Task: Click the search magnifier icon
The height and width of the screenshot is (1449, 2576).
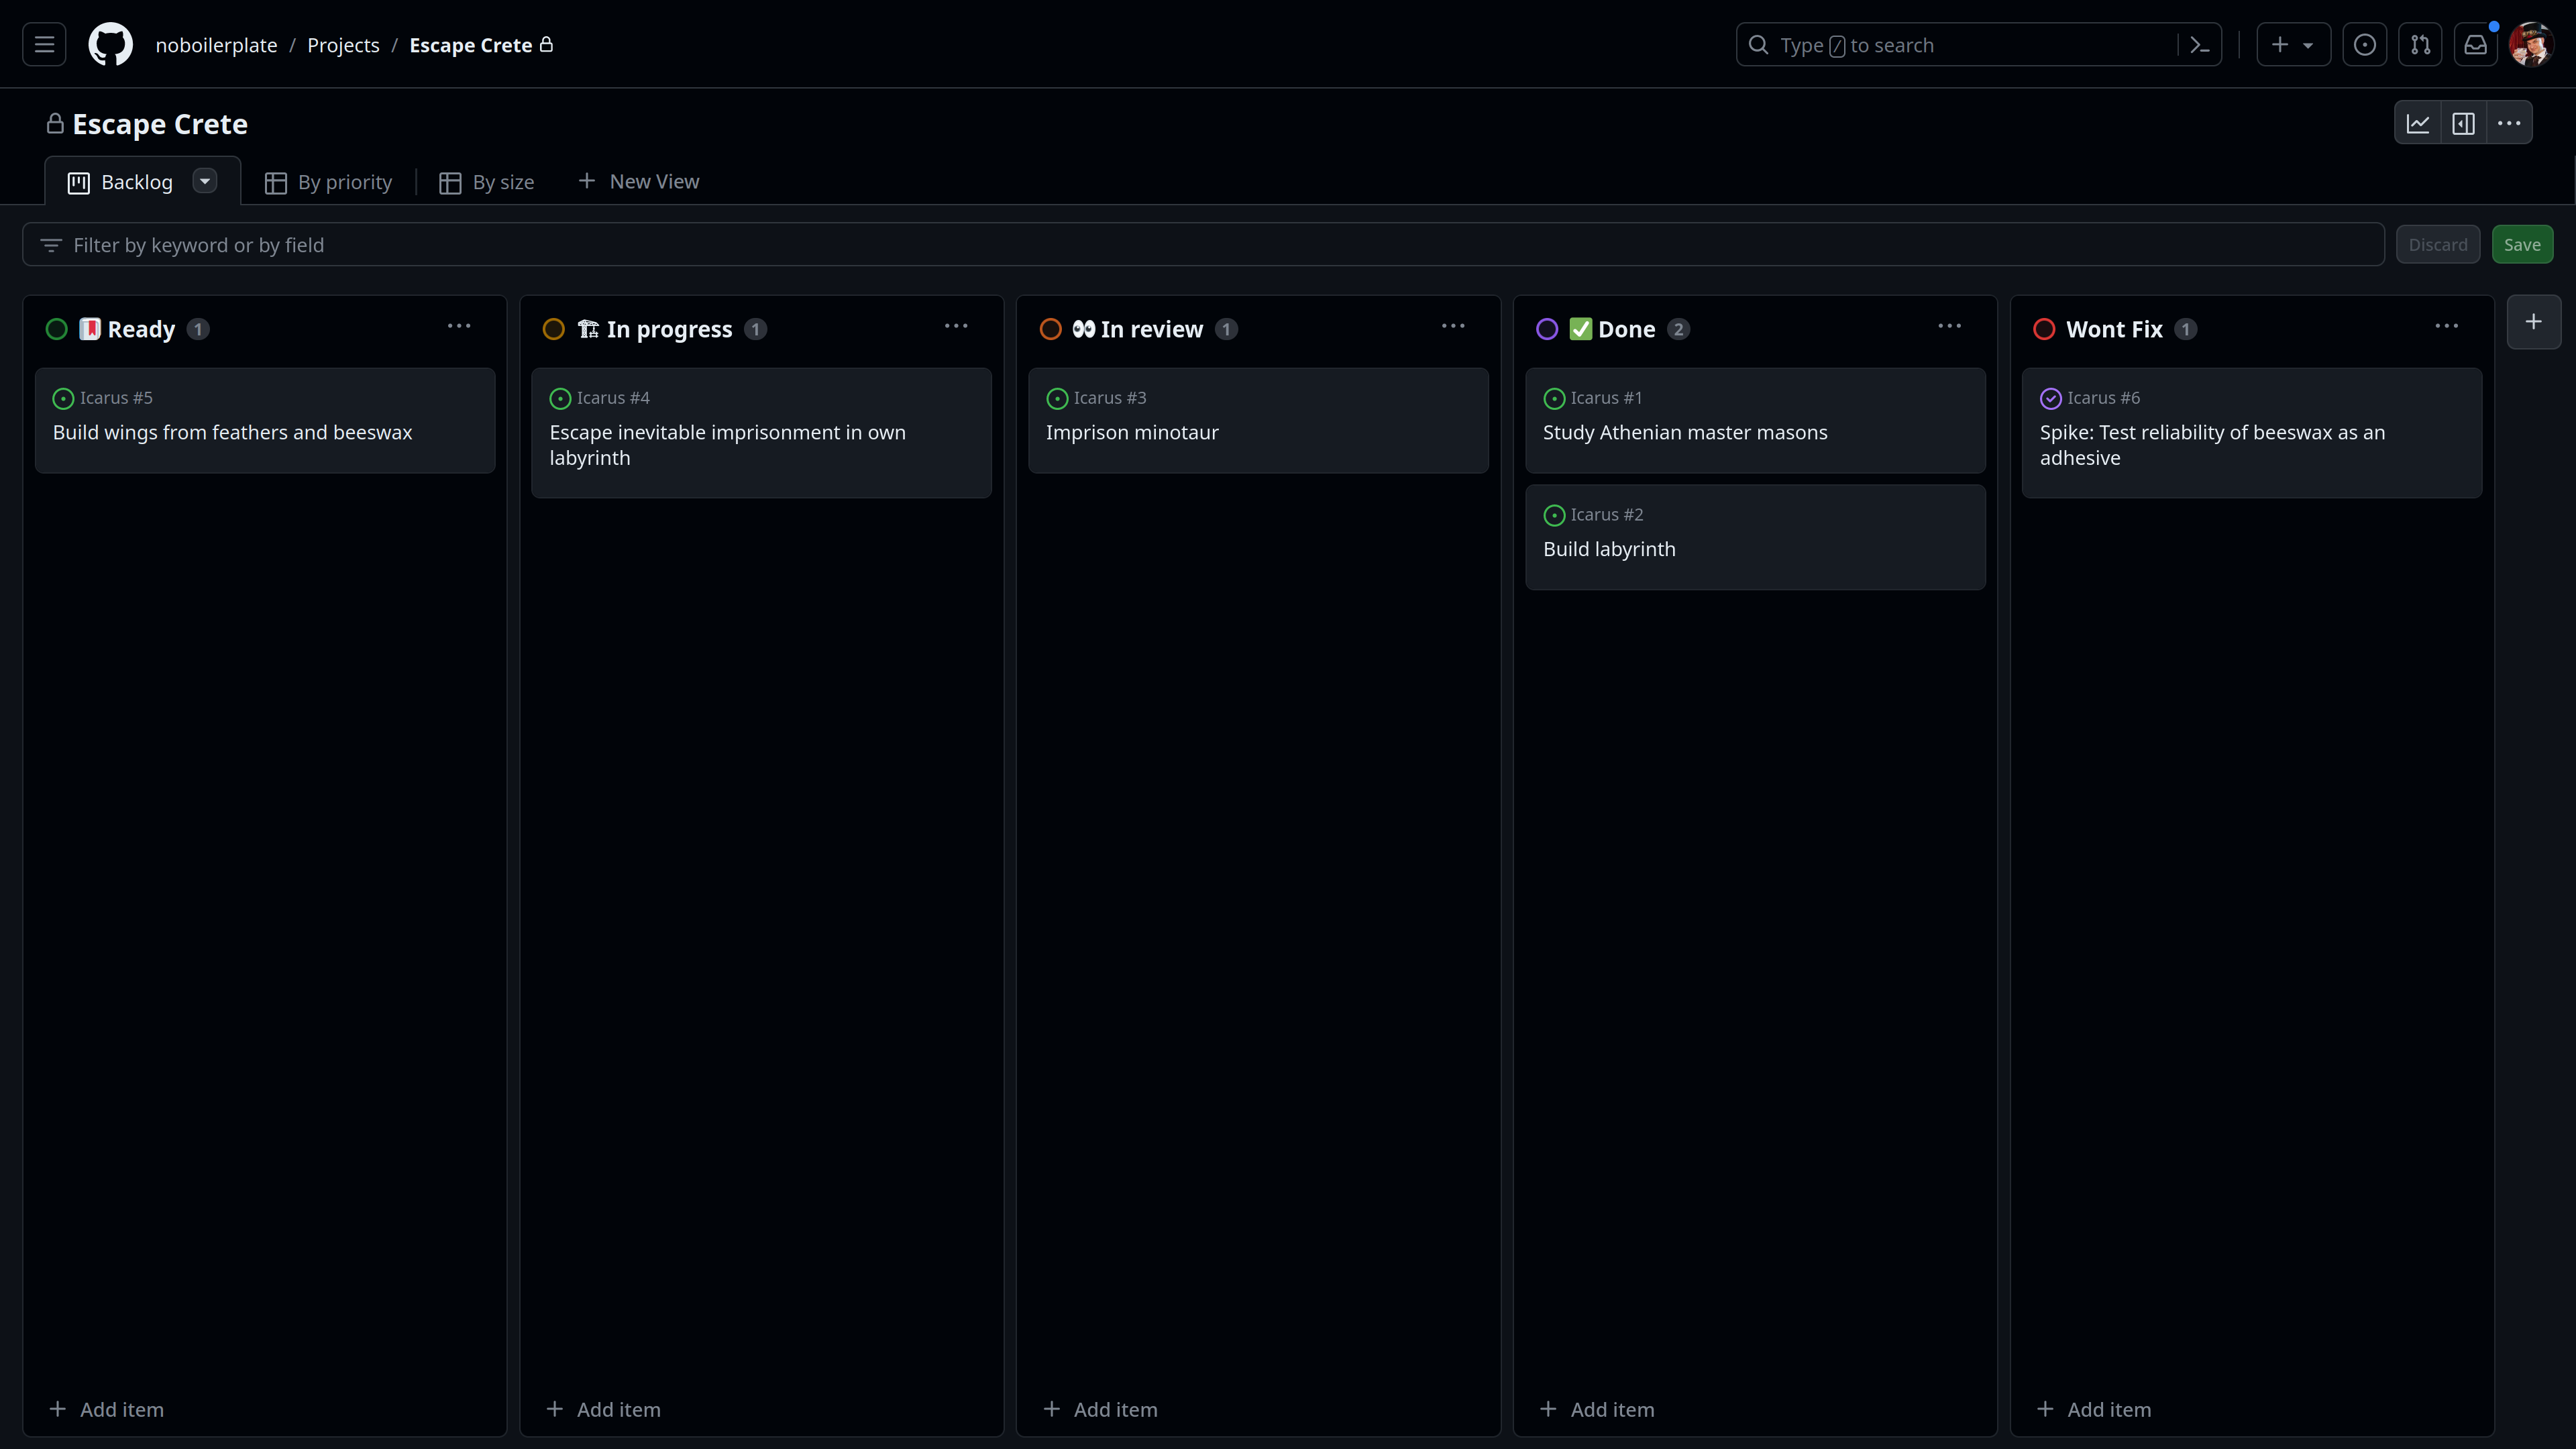Action: (x=1758, y=45)
